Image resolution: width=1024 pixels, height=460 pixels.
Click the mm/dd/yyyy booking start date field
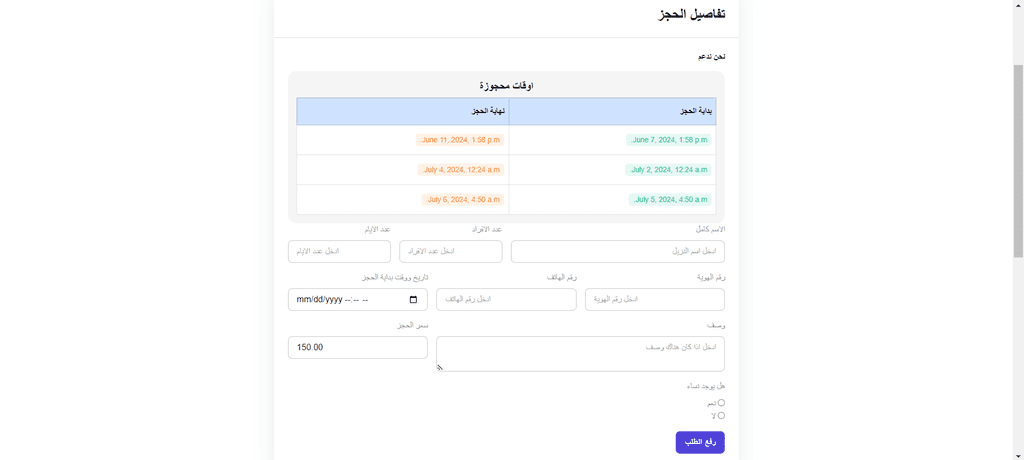[358, 299]
